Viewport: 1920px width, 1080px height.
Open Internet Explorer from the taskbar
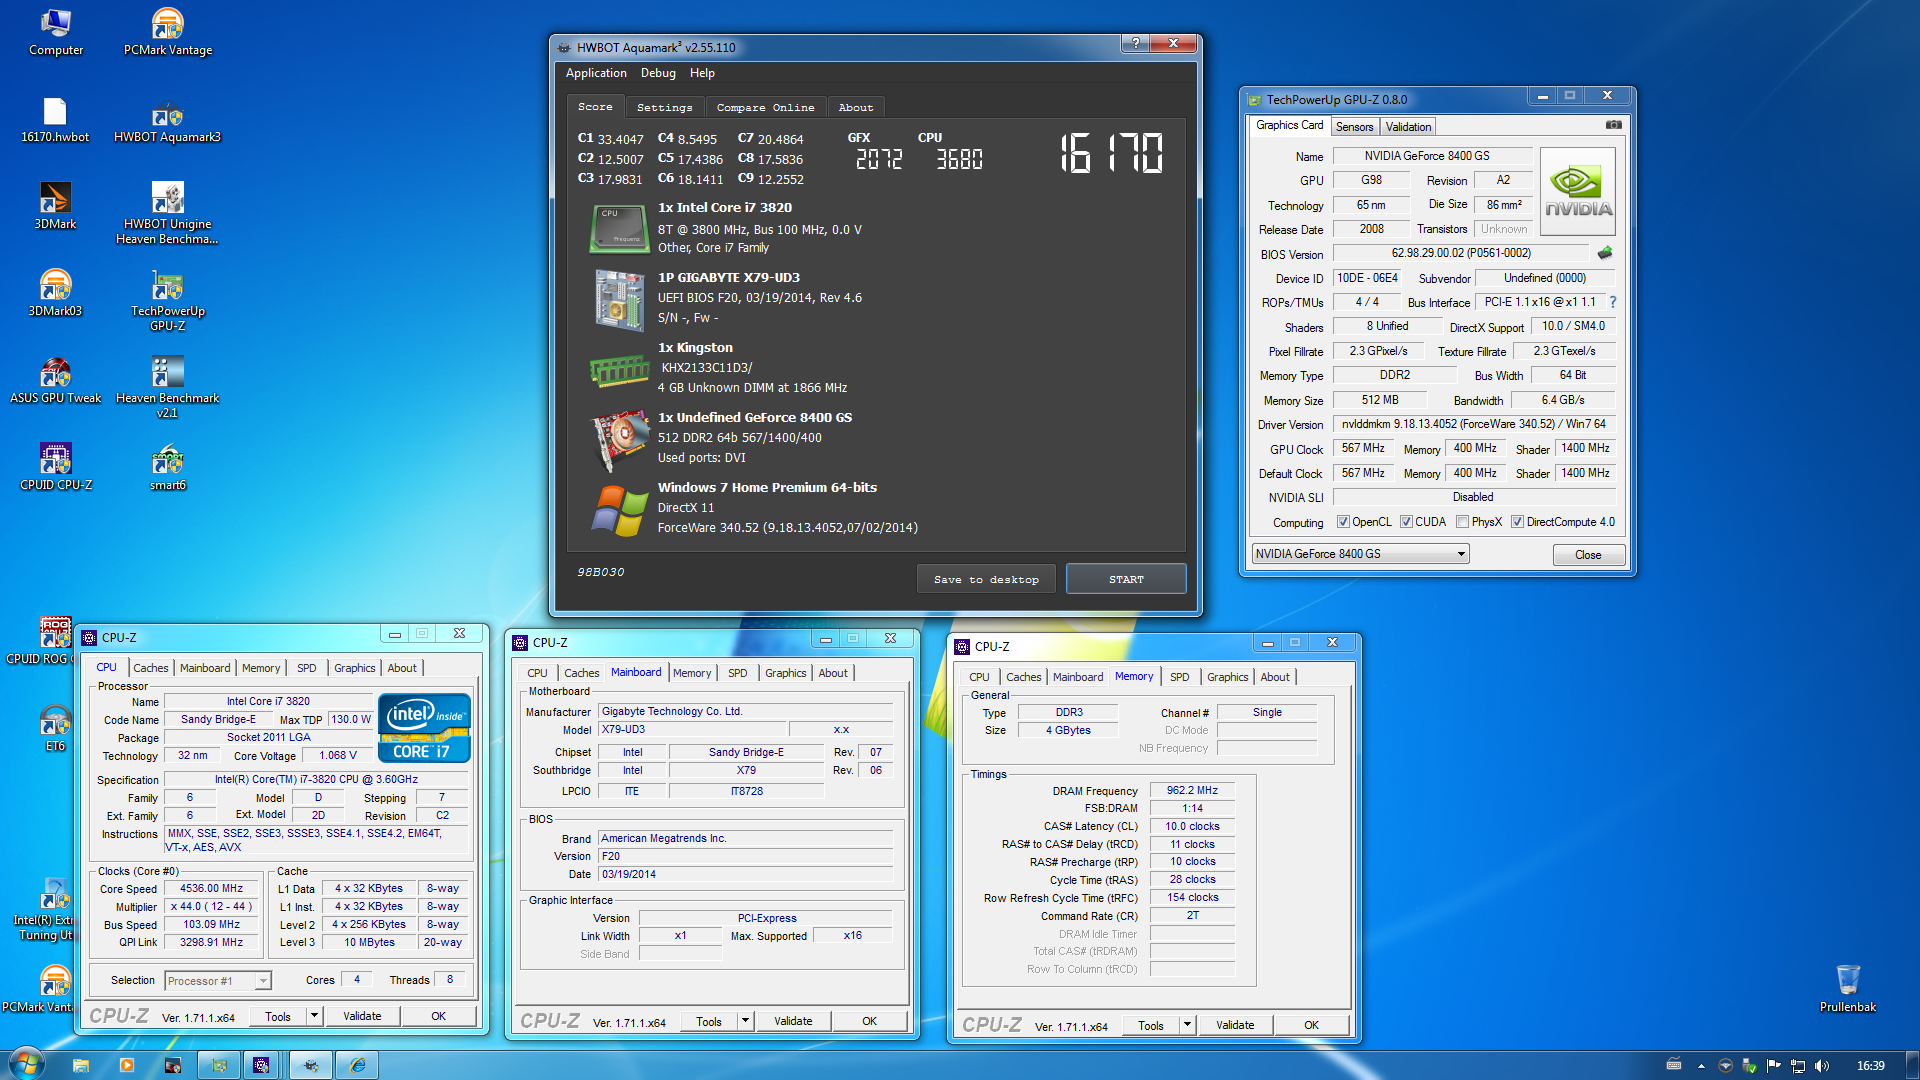click(x=357, y=1065)
